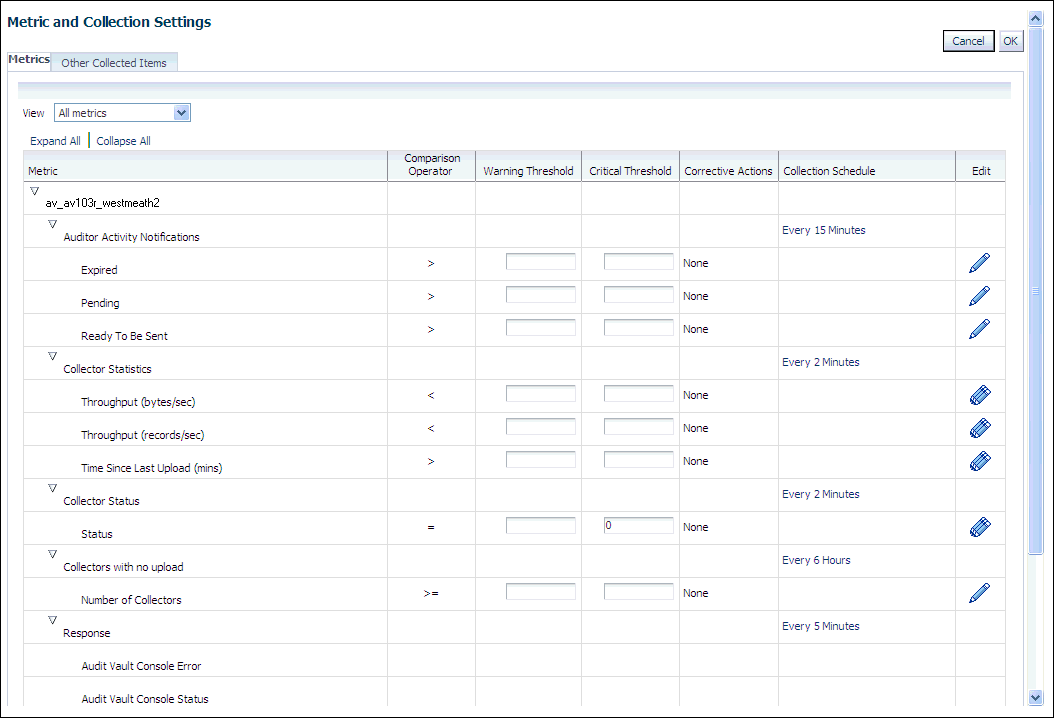Focus Warning Threshold for Ready To Be Sent
The width and height of the screenshot is (1054, 718).
point(540,327)
